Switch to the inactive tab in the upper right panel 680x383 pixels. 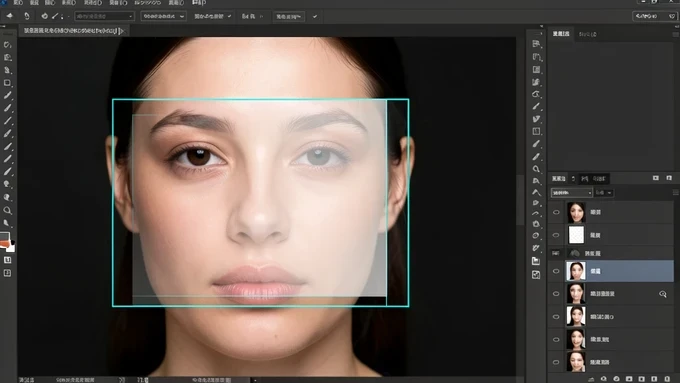588,34
